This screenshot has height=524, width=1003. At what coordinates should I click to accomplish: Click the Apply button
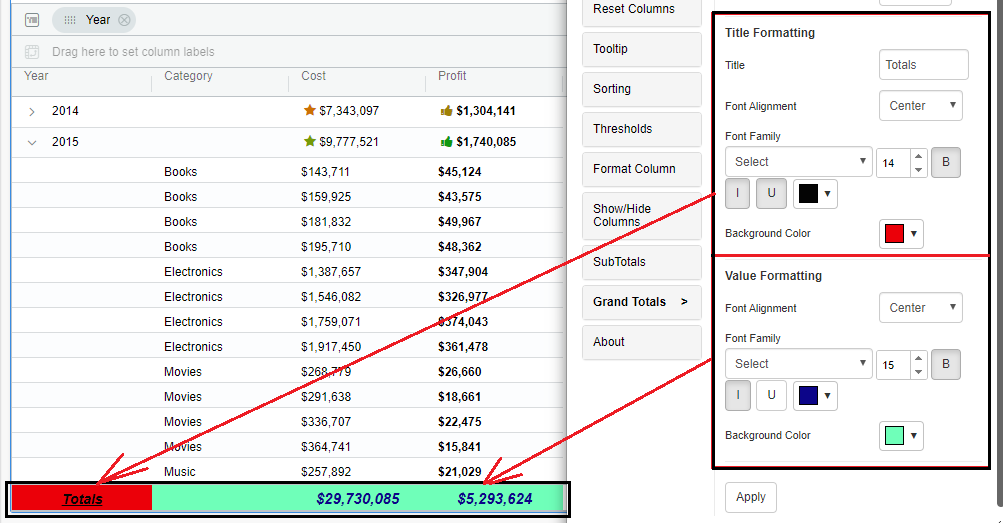point(750,497)
